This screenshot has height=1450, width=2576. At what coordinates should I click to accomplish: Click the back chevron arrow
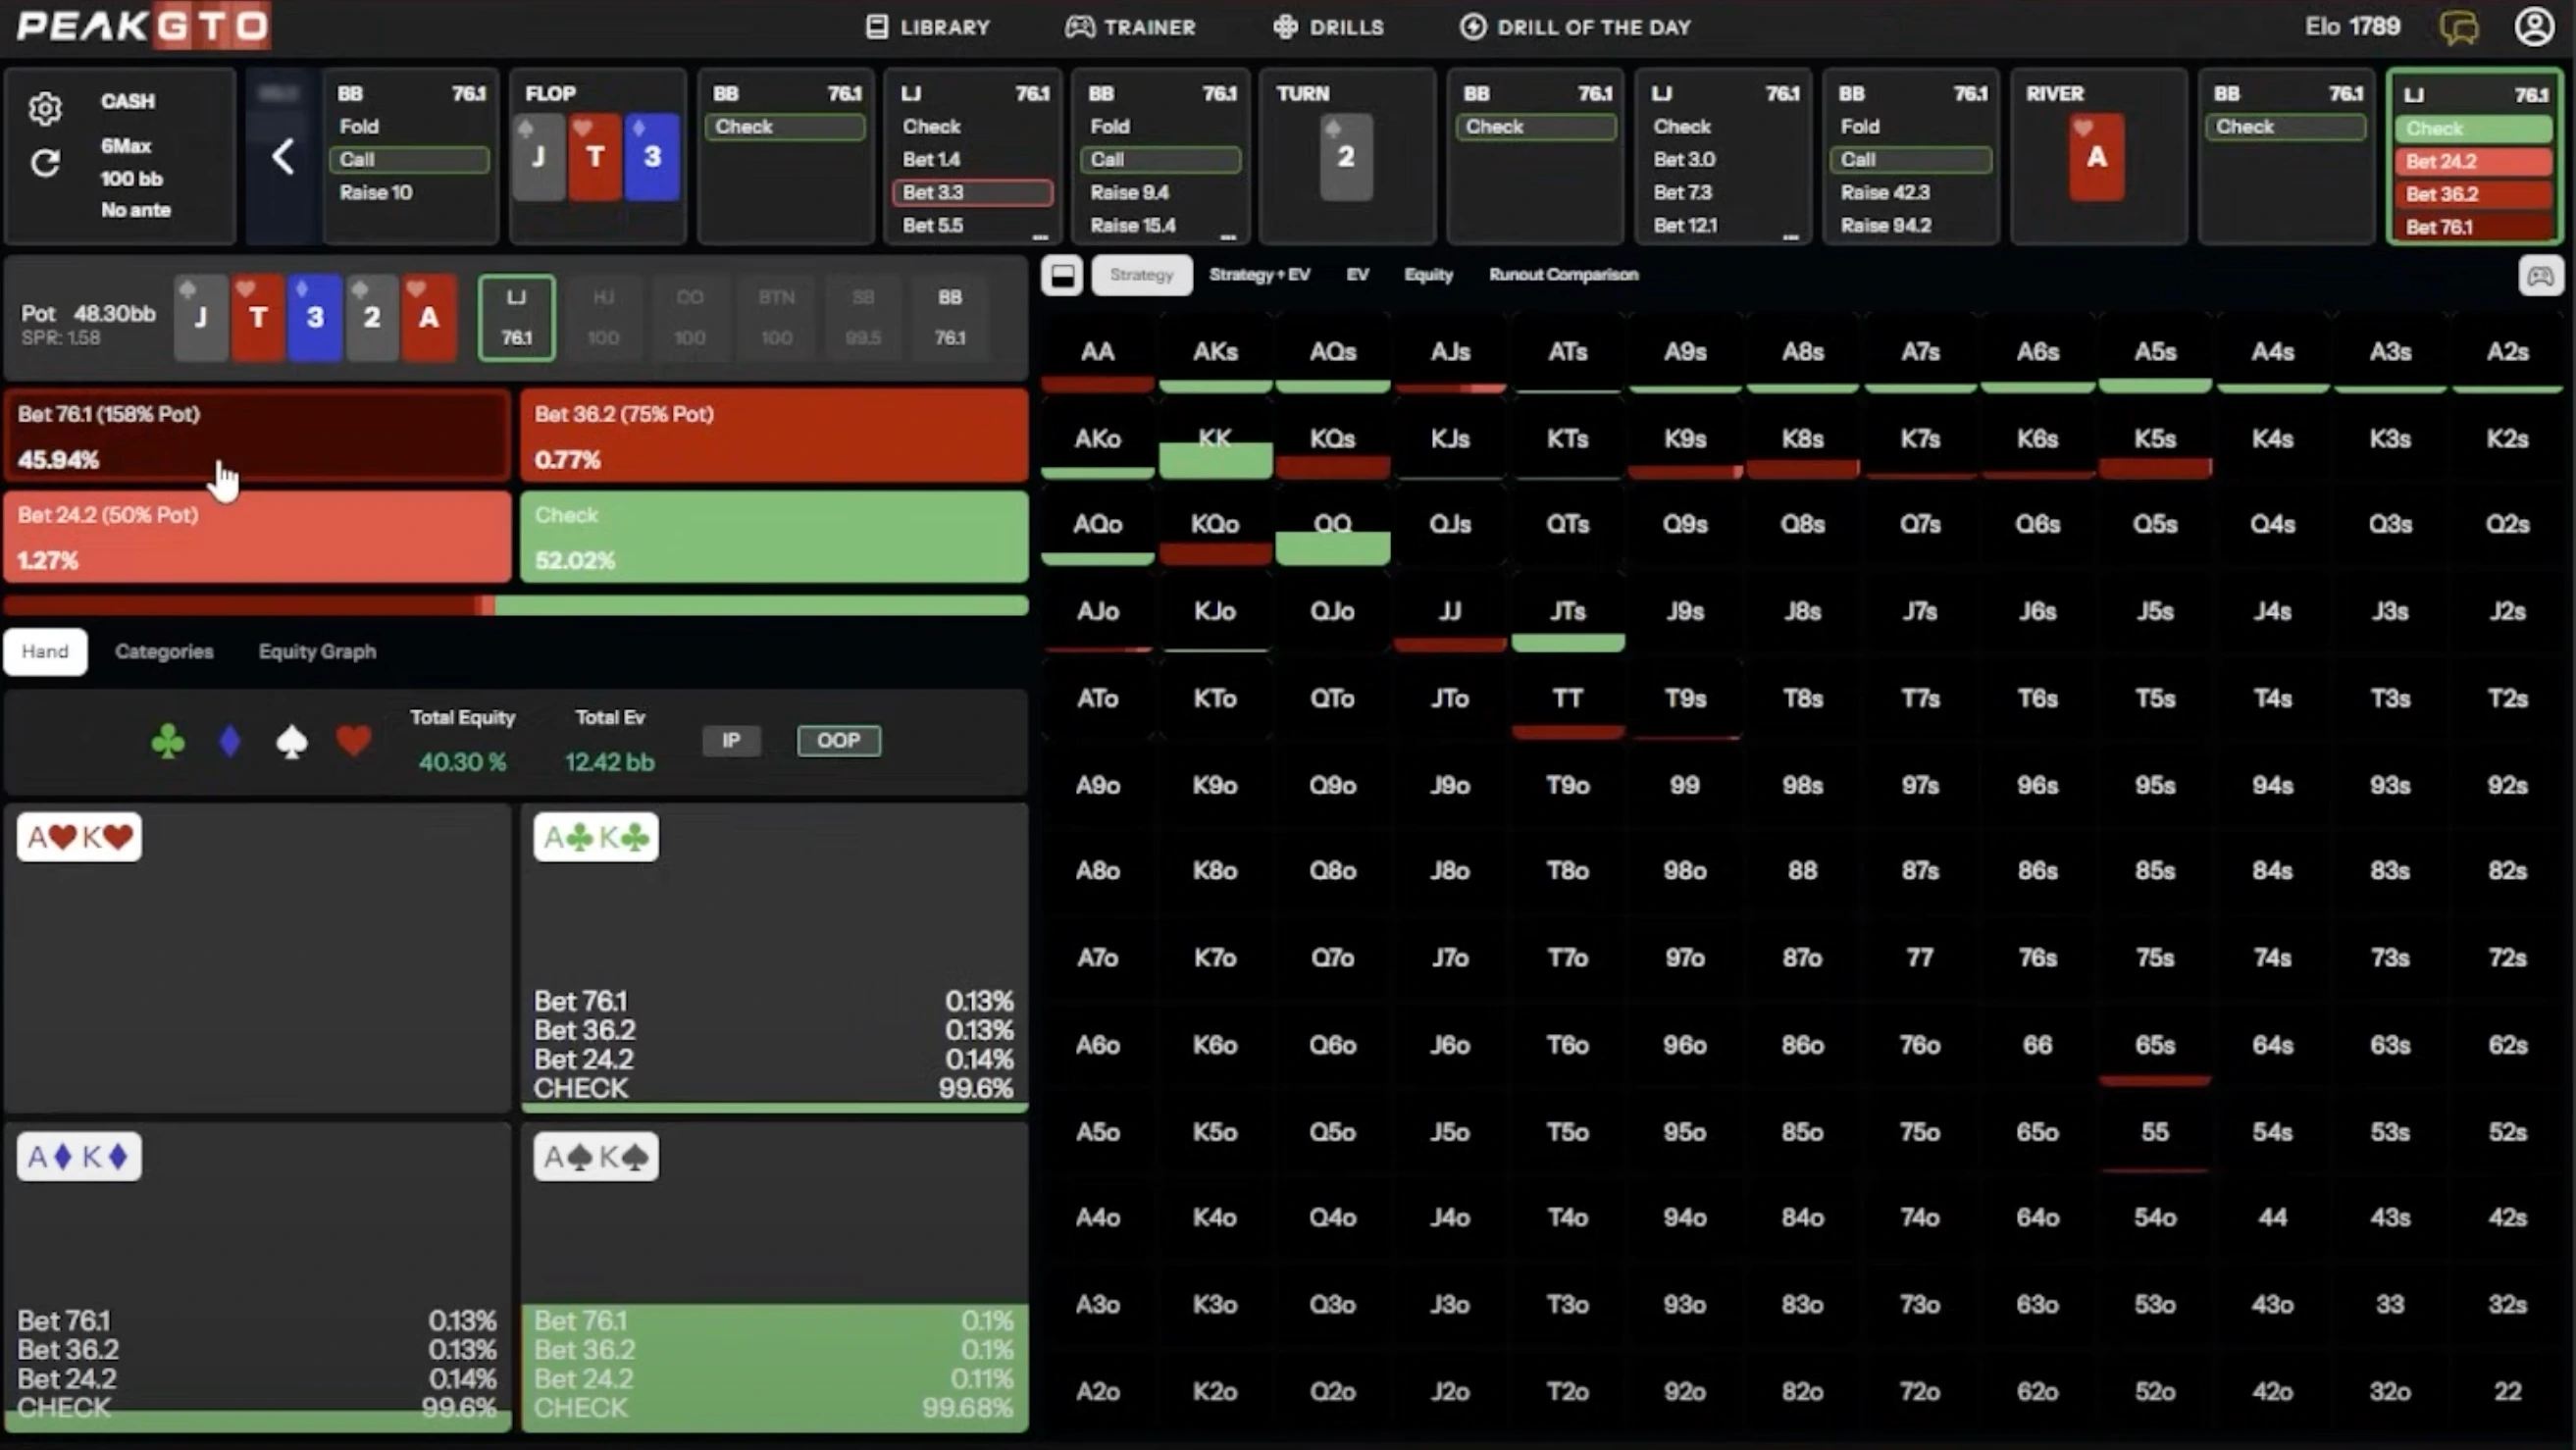pos(283,157)
